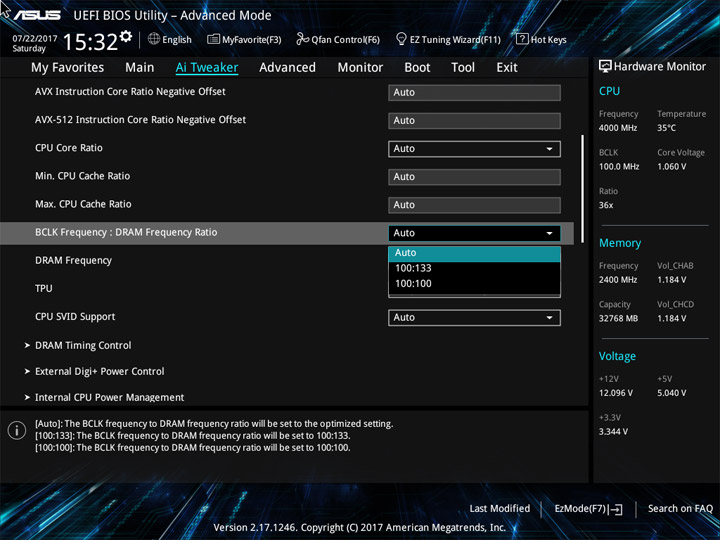Open the CPU Core Ratio dropdown
This screenshot has height=540, width=720.
click(474, 149)
